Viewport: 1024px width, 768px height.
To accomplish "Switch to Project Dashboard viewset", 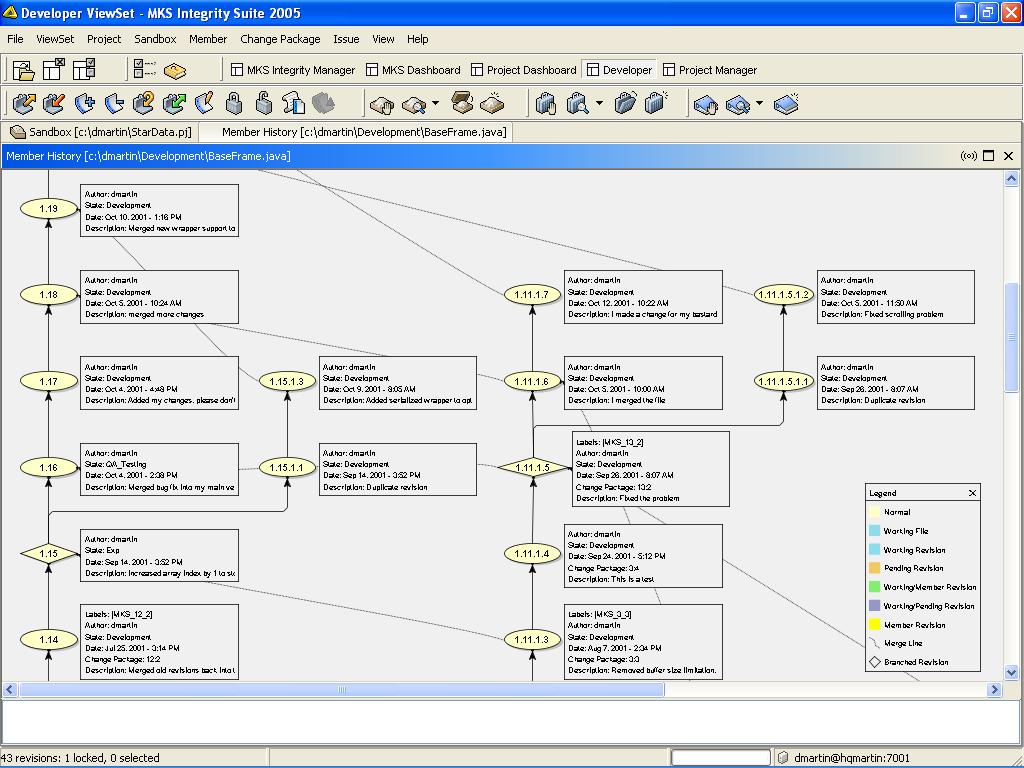I will [524, 70].
